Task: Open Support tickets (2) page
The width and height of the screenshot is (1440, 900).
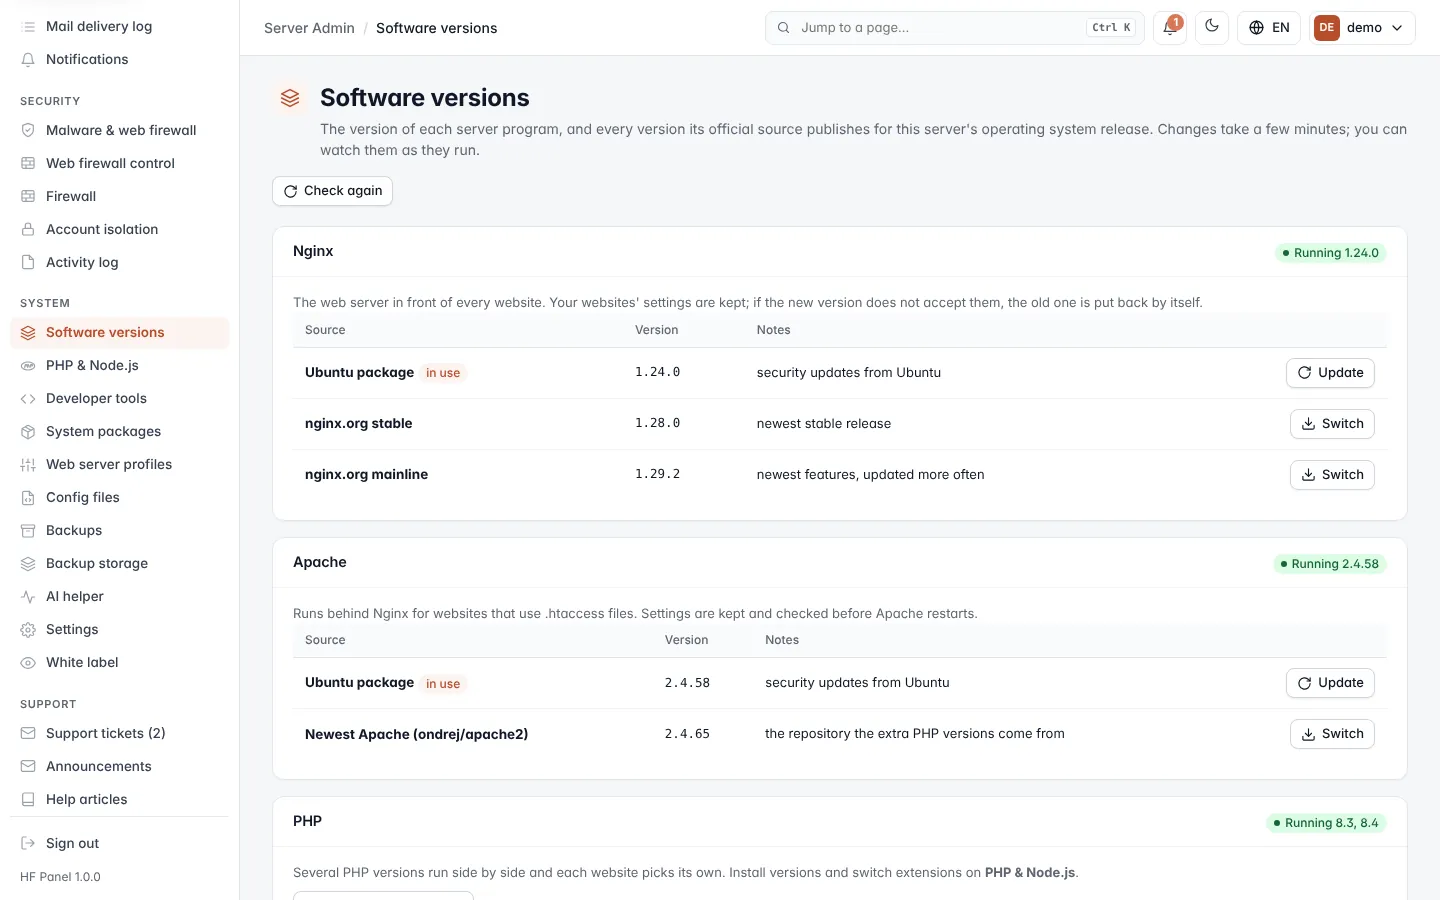Action: click(120, 734)
